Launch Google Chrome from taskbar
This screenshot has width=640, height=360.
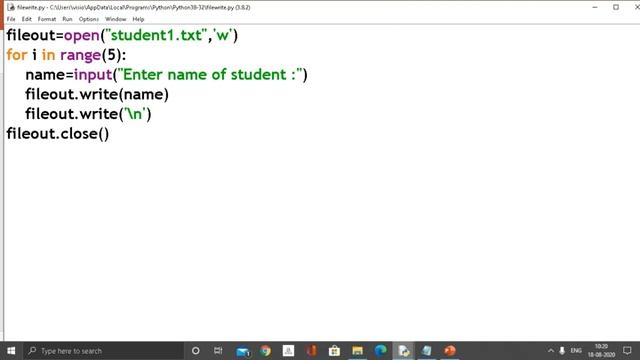(x=266, y=351)
